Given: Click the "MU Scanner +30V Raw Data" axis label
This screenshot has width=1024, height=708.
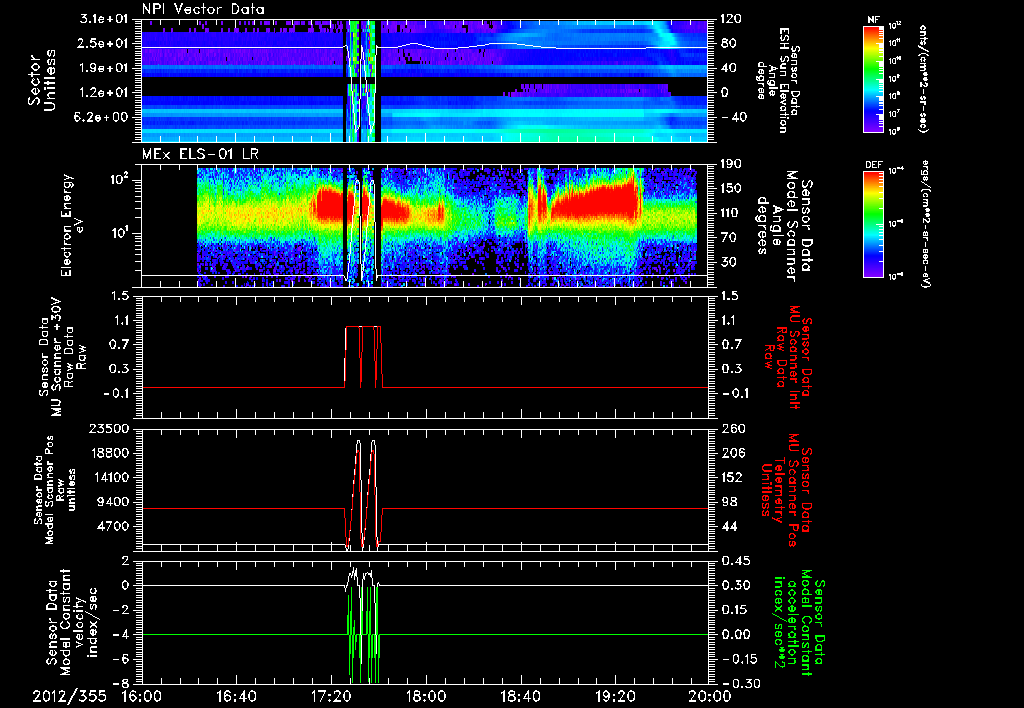Looking at the screenshot, I should click(x=63, y=357).
